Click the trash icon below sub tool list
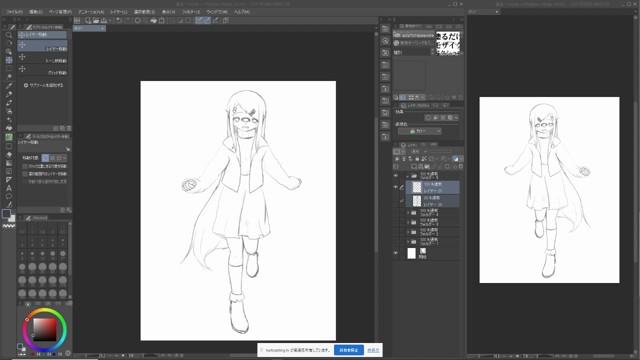The image size is (640, 360). pyautogui.click(x=69, y=128)
